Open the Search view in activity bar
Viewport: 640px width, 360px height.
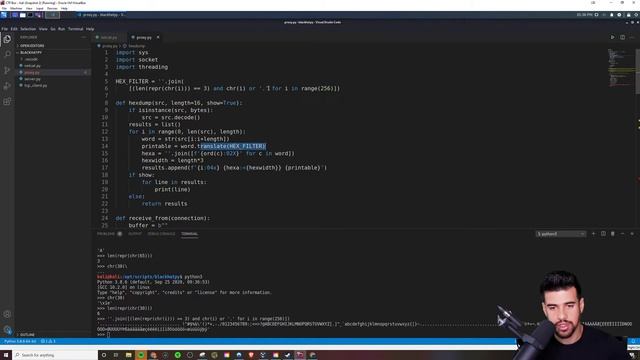pos(7,54)
